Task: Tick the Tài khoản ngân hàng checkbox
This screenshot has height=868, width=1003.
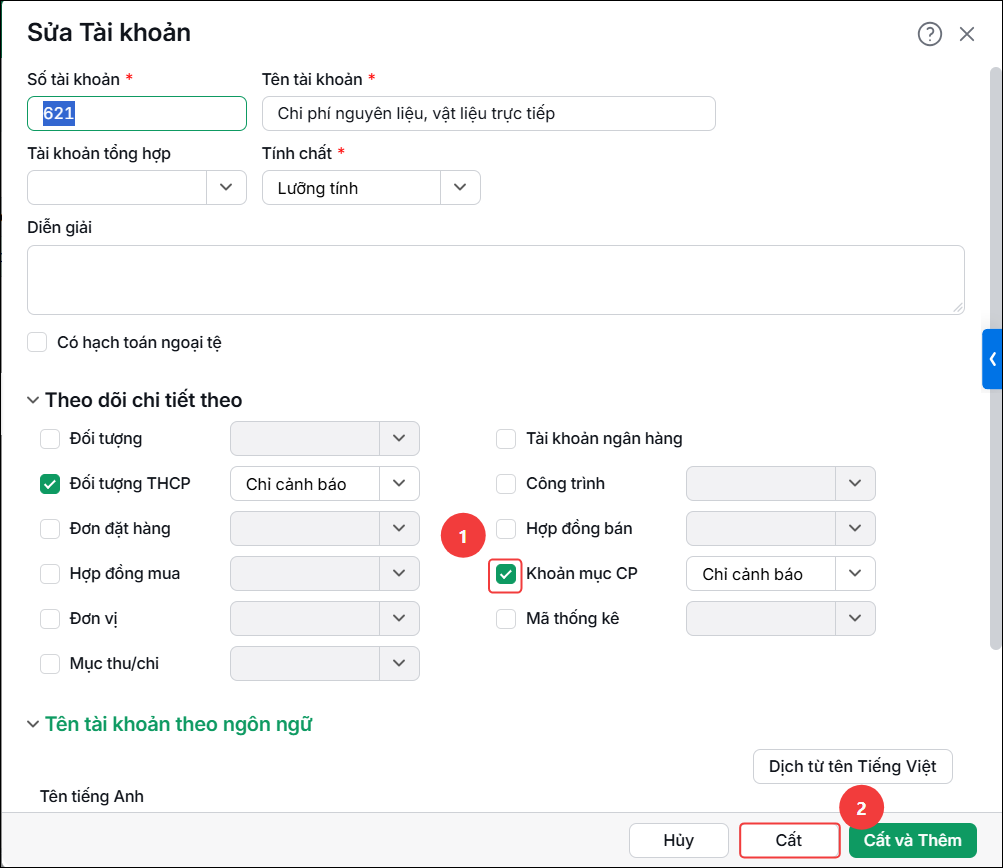Action: pos(506,439)
